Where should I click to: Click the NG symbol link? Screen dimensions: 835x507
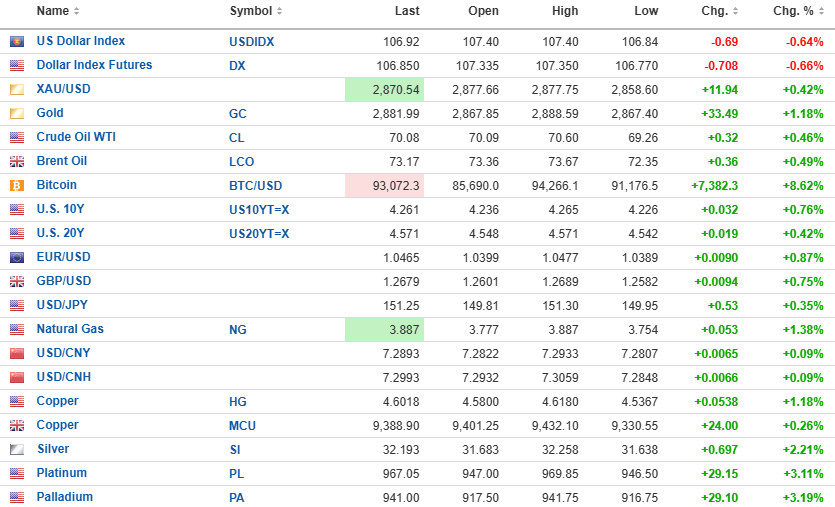238,330
